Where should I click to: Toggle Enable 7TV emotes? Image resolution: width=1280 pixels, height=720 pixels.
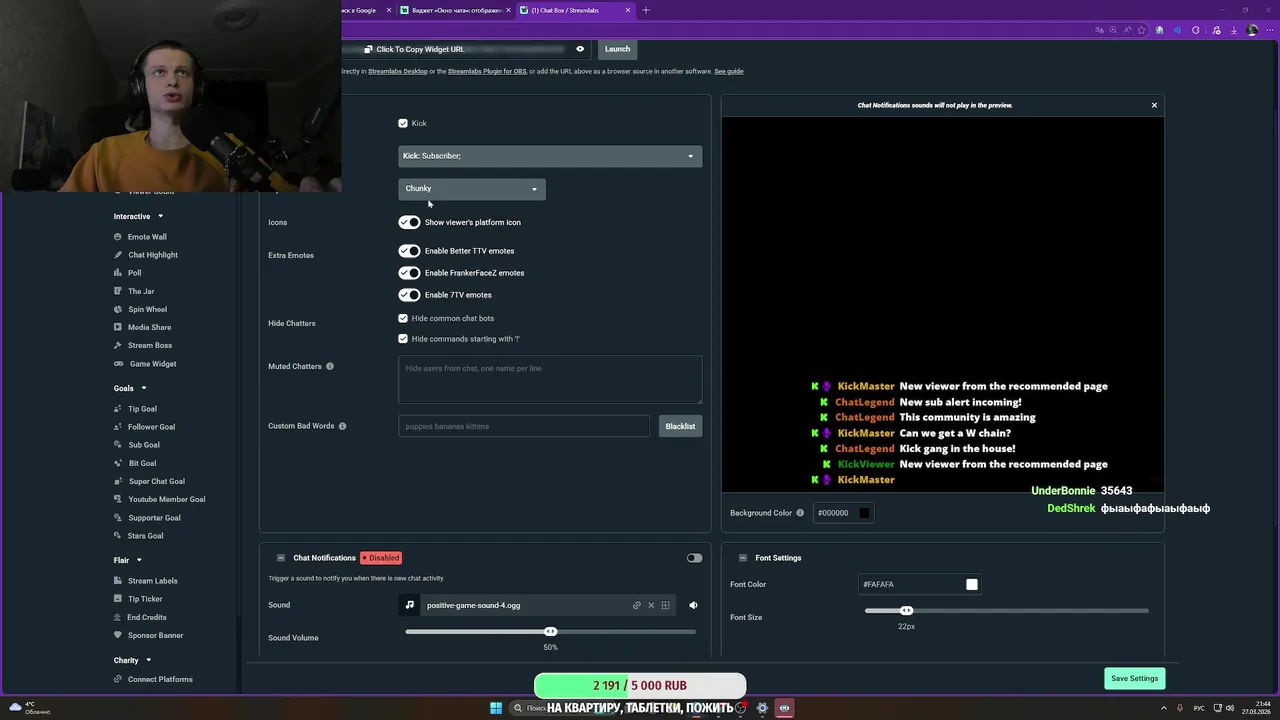coord(409,295)
